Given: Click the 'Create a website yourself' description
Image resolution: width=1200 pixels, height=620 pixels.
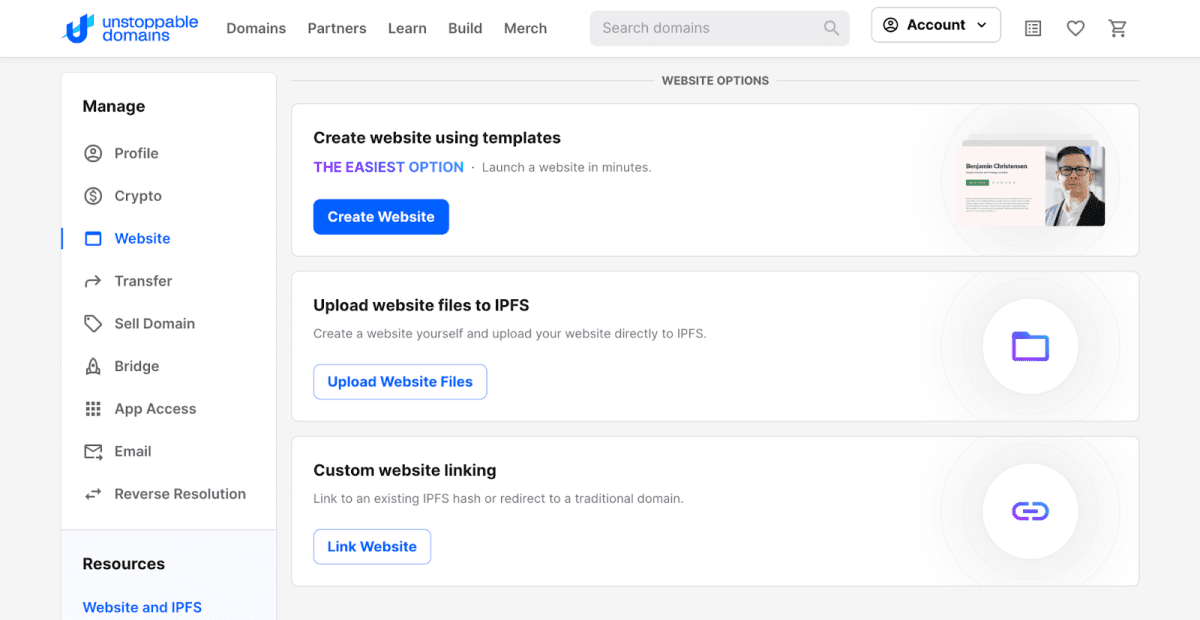Looking at the screenshot, I should [510, 333].
